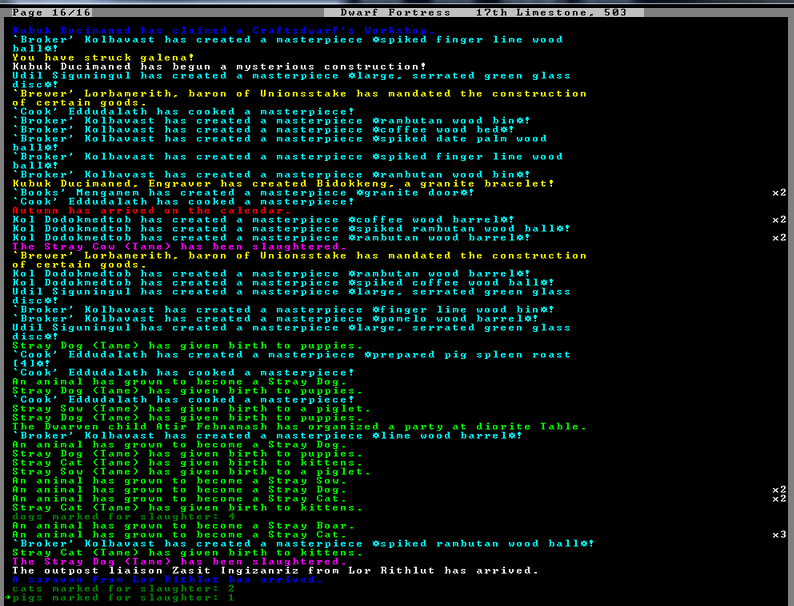Select Kol Dodokmedtob's 'coffee wood barrel' announcement
This screenshot has height=606, width=794.
click(x=263, y=220)
